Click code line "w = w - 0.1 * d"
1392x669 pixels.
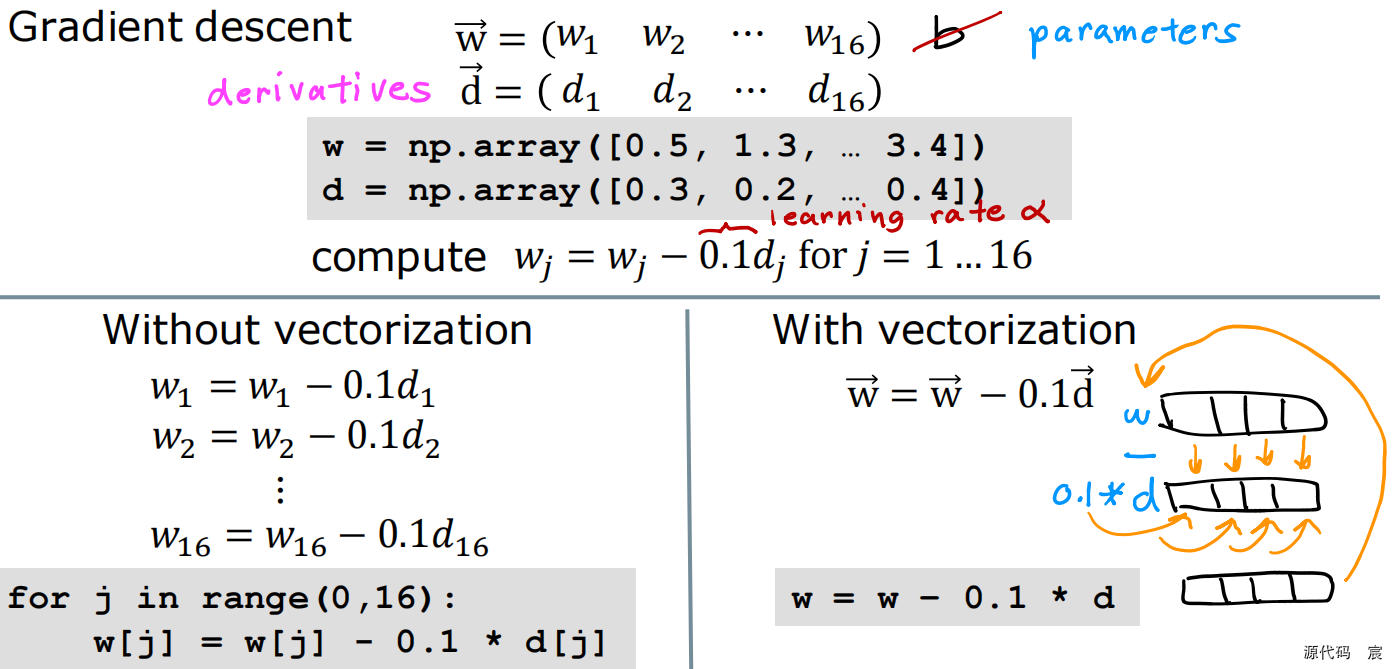953,598
